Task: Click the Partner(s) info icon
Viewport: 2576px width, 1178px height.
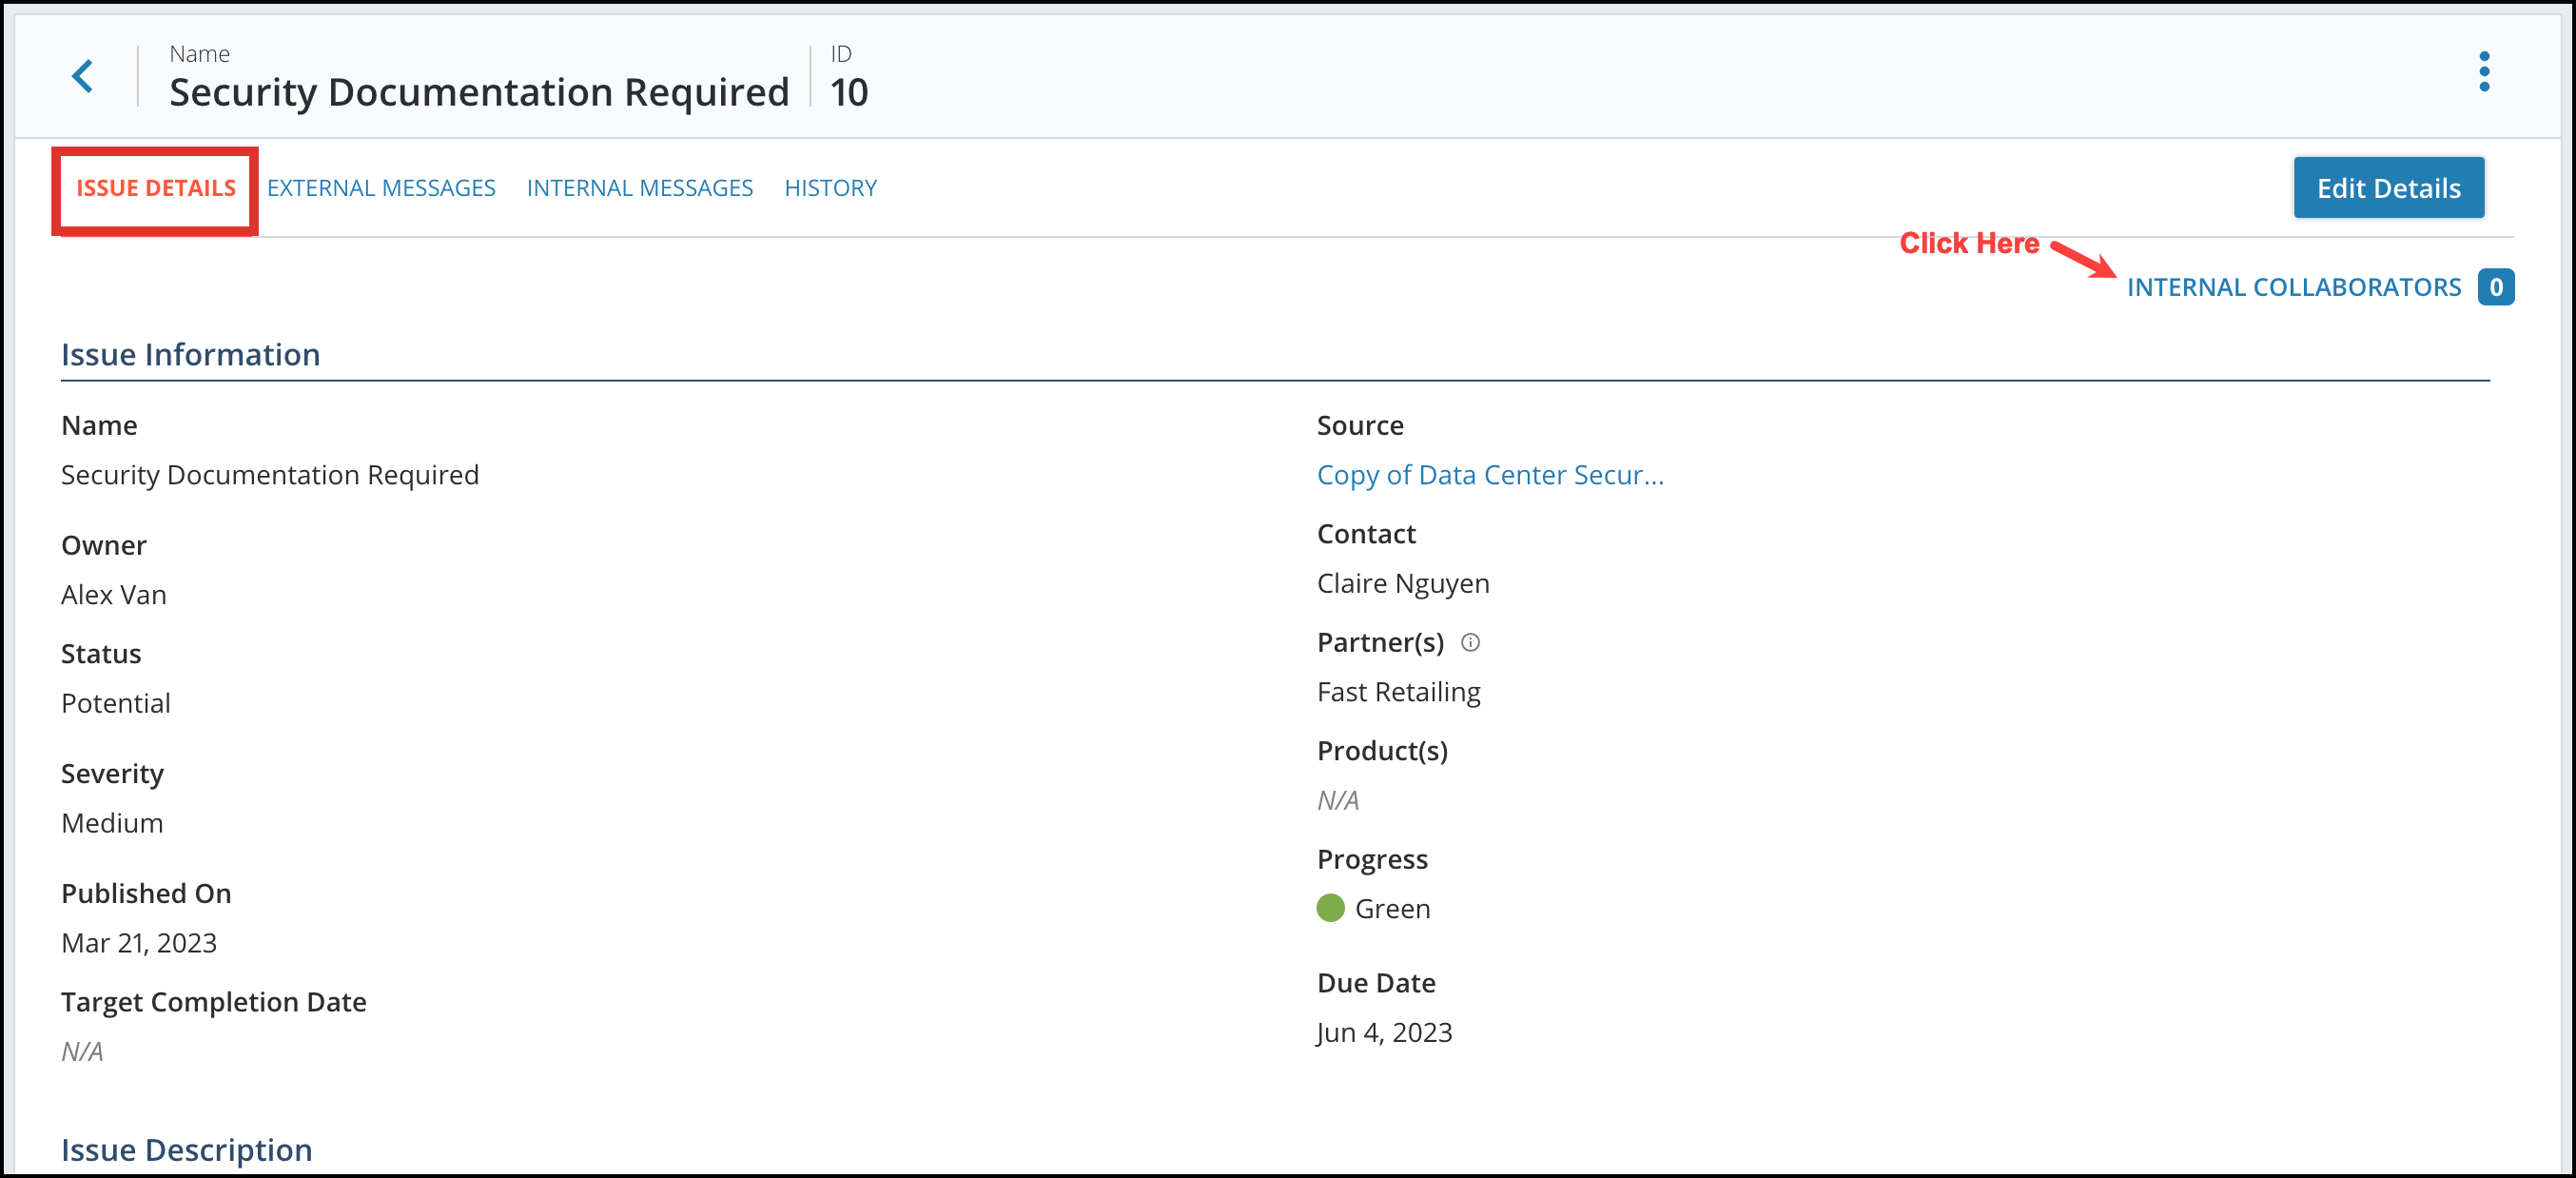Action: click(1470, 643)
